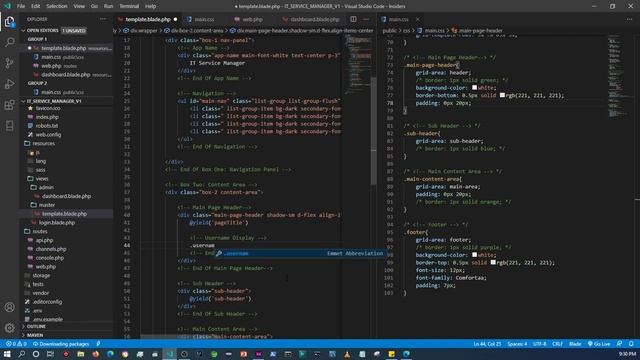The height and width of the screenshot is (360, 640).
Task: Open web.config in the explorer tree
Action: (48, 134)
